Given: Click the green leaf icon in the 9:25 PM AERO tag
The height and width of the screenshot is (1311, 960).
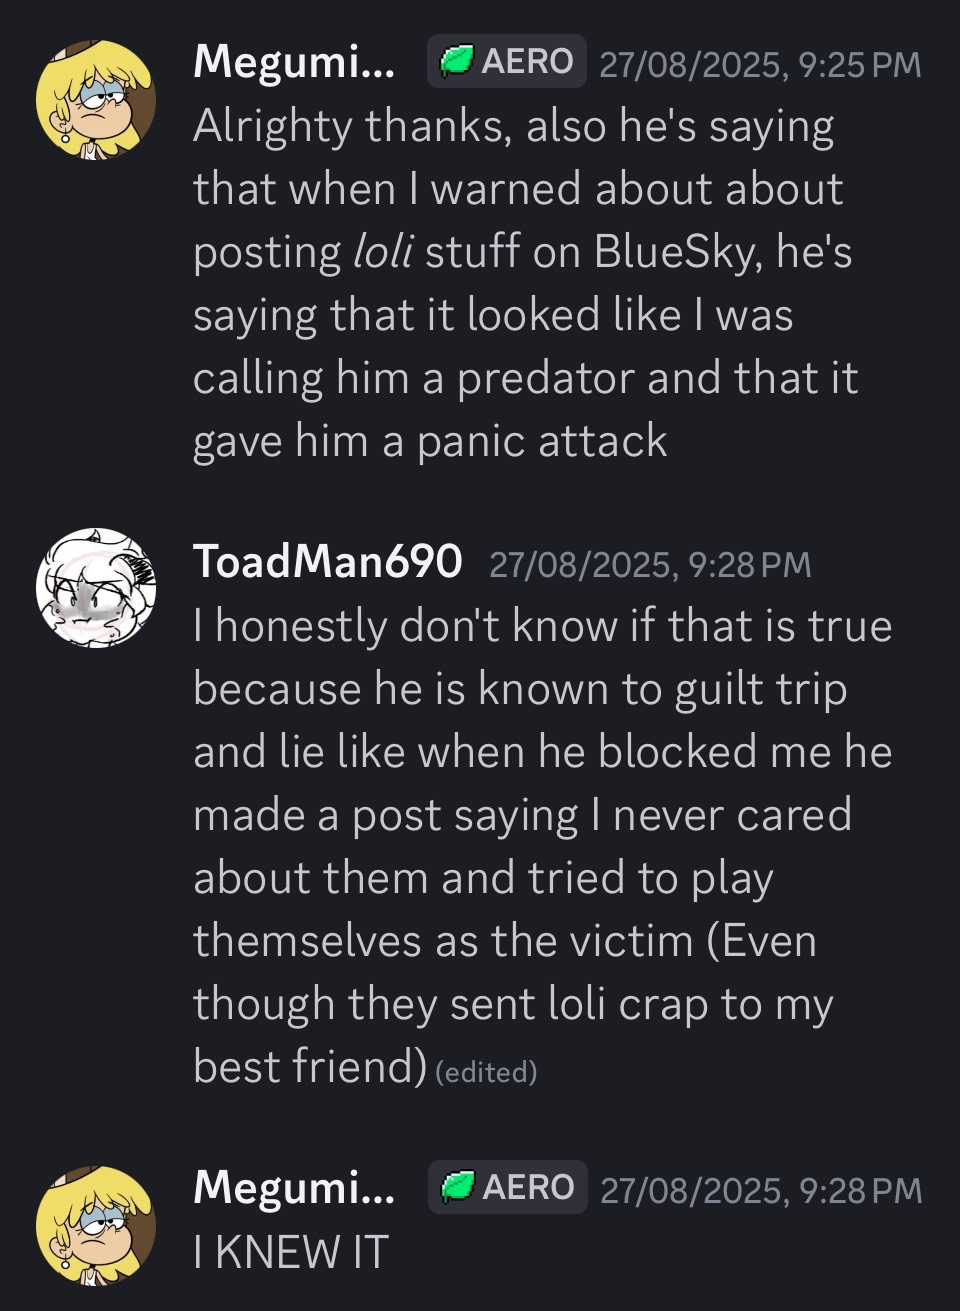Looking at the screenshot, I should (x=457, y=61).
